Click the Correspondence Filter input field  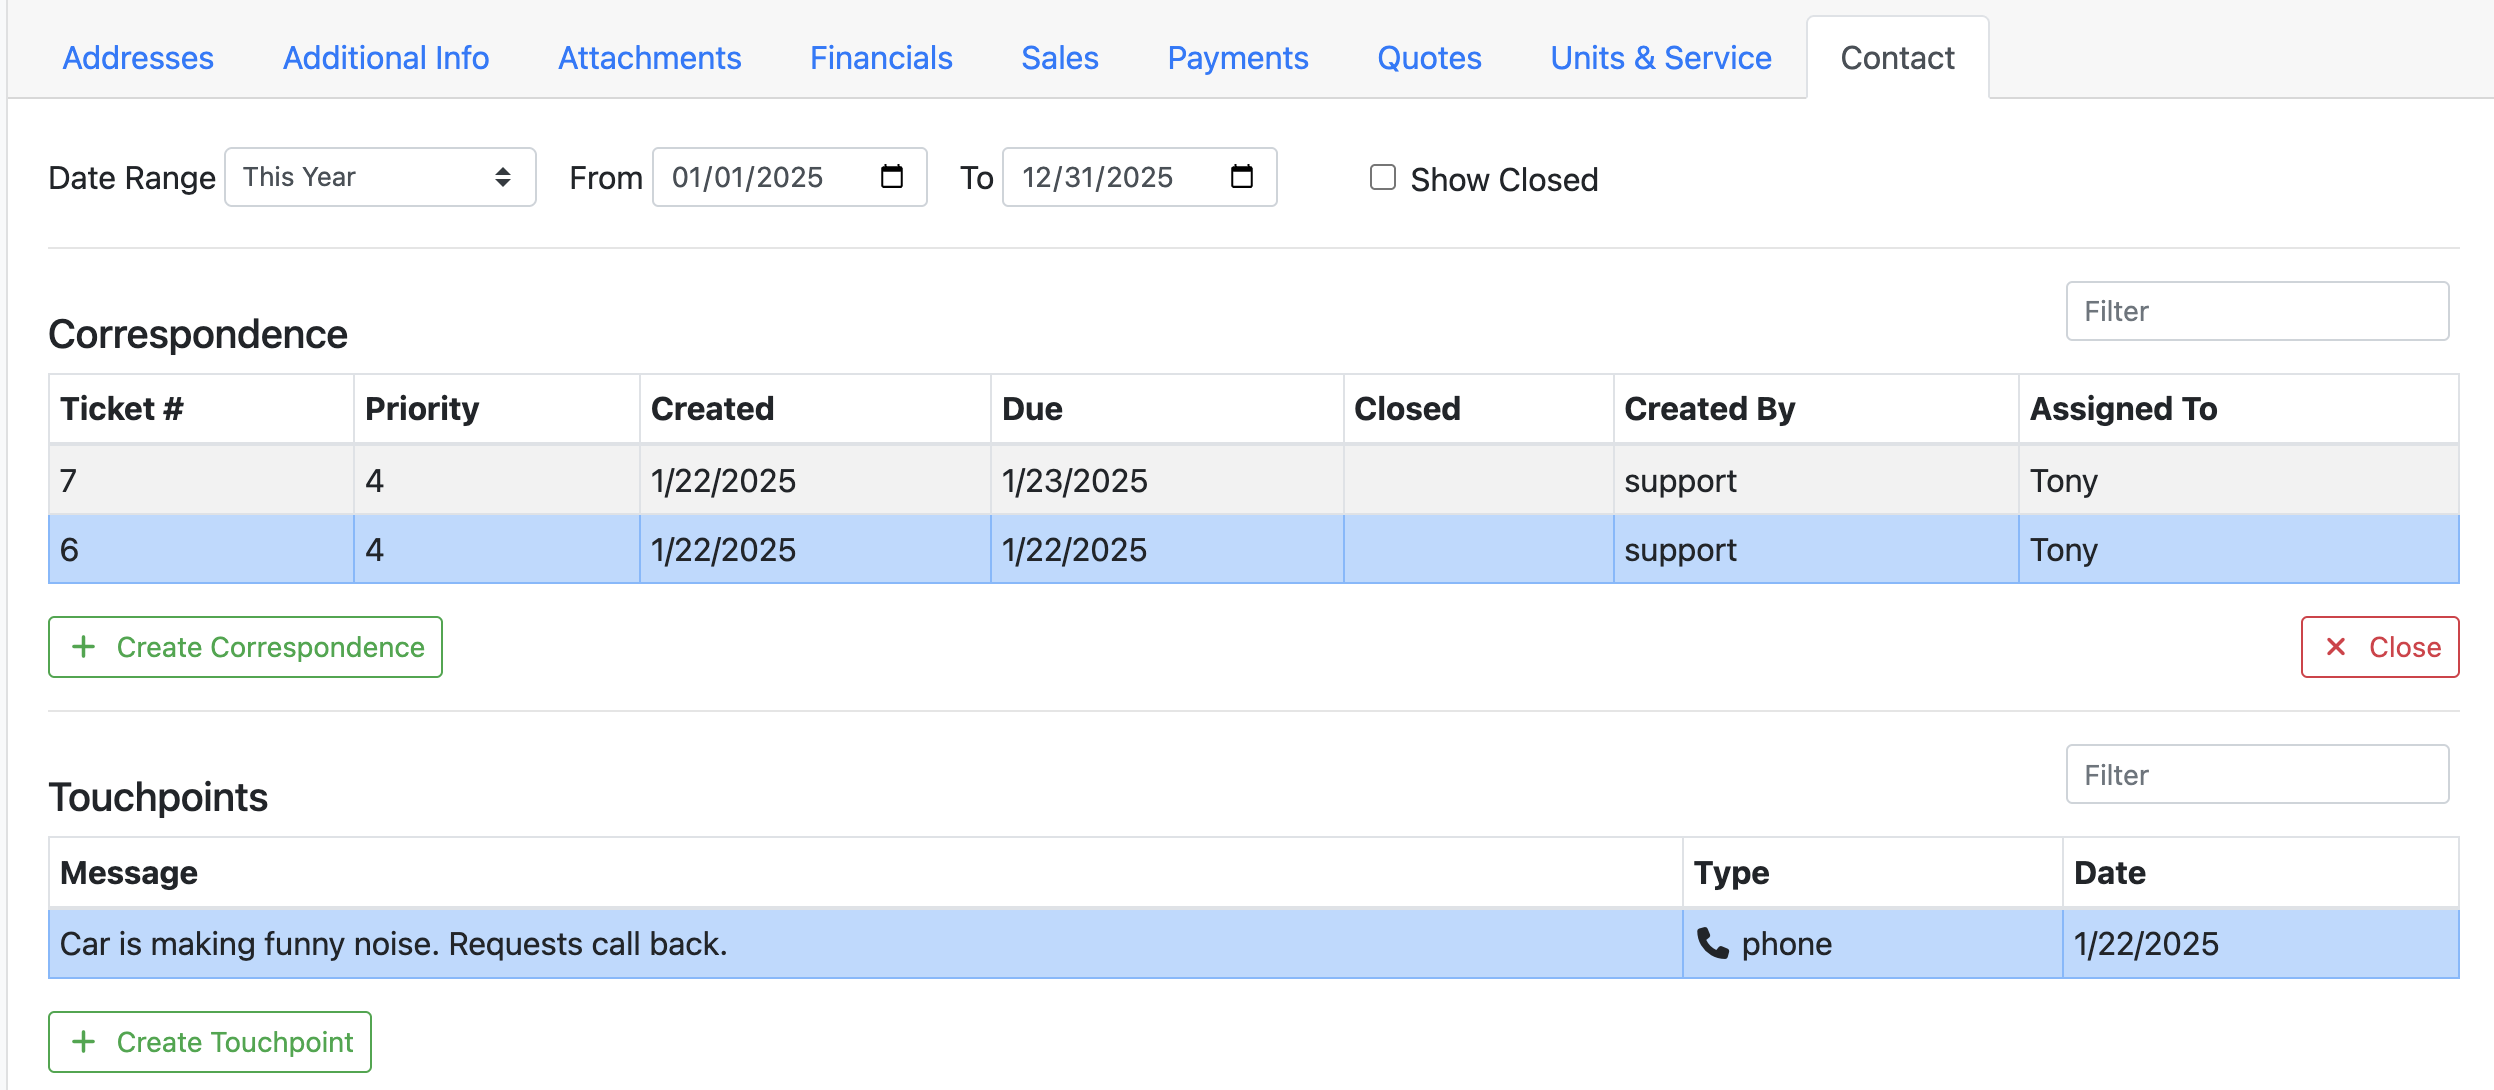(x=2257, y=310)
